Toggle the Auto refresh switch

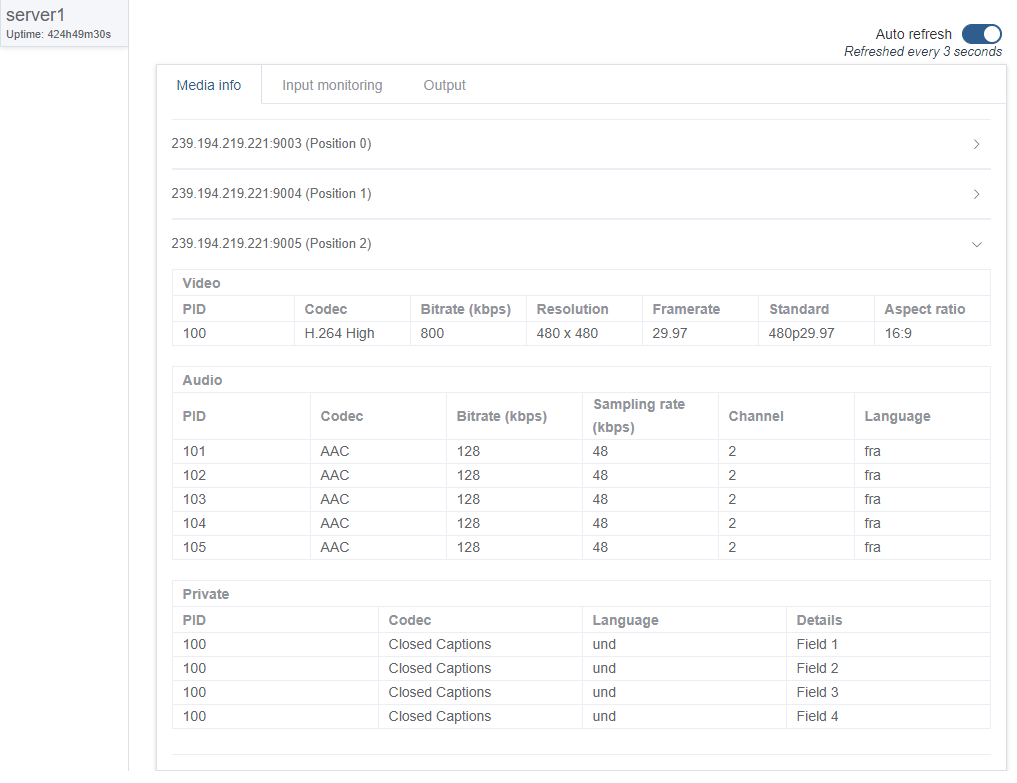pyautogui.click(x=981, y=34)
